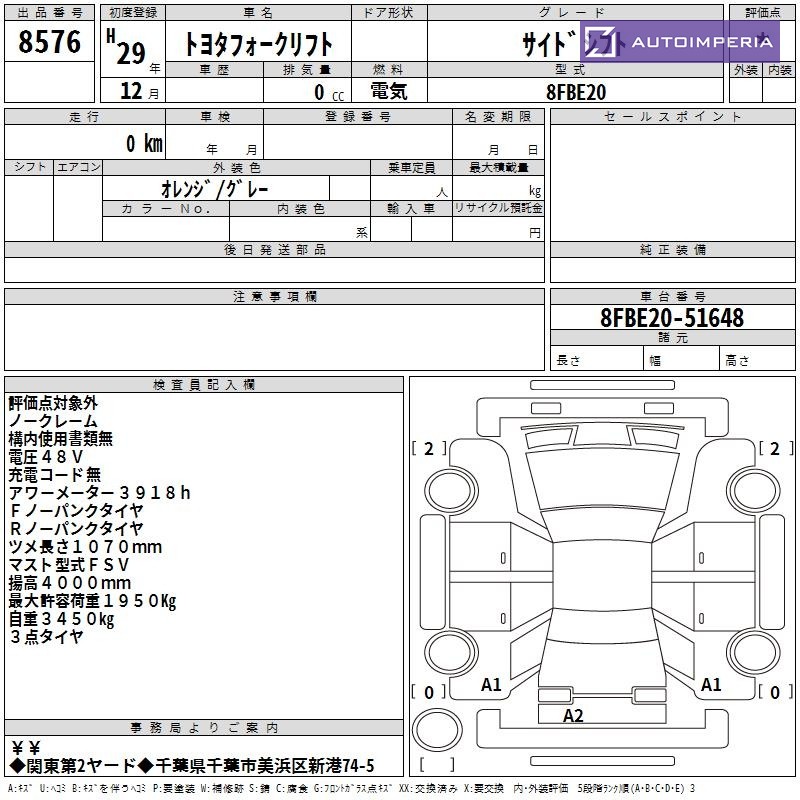Select the 車台番号 header
The width and height of the screenshot is (800, 800).
(673, 296)
